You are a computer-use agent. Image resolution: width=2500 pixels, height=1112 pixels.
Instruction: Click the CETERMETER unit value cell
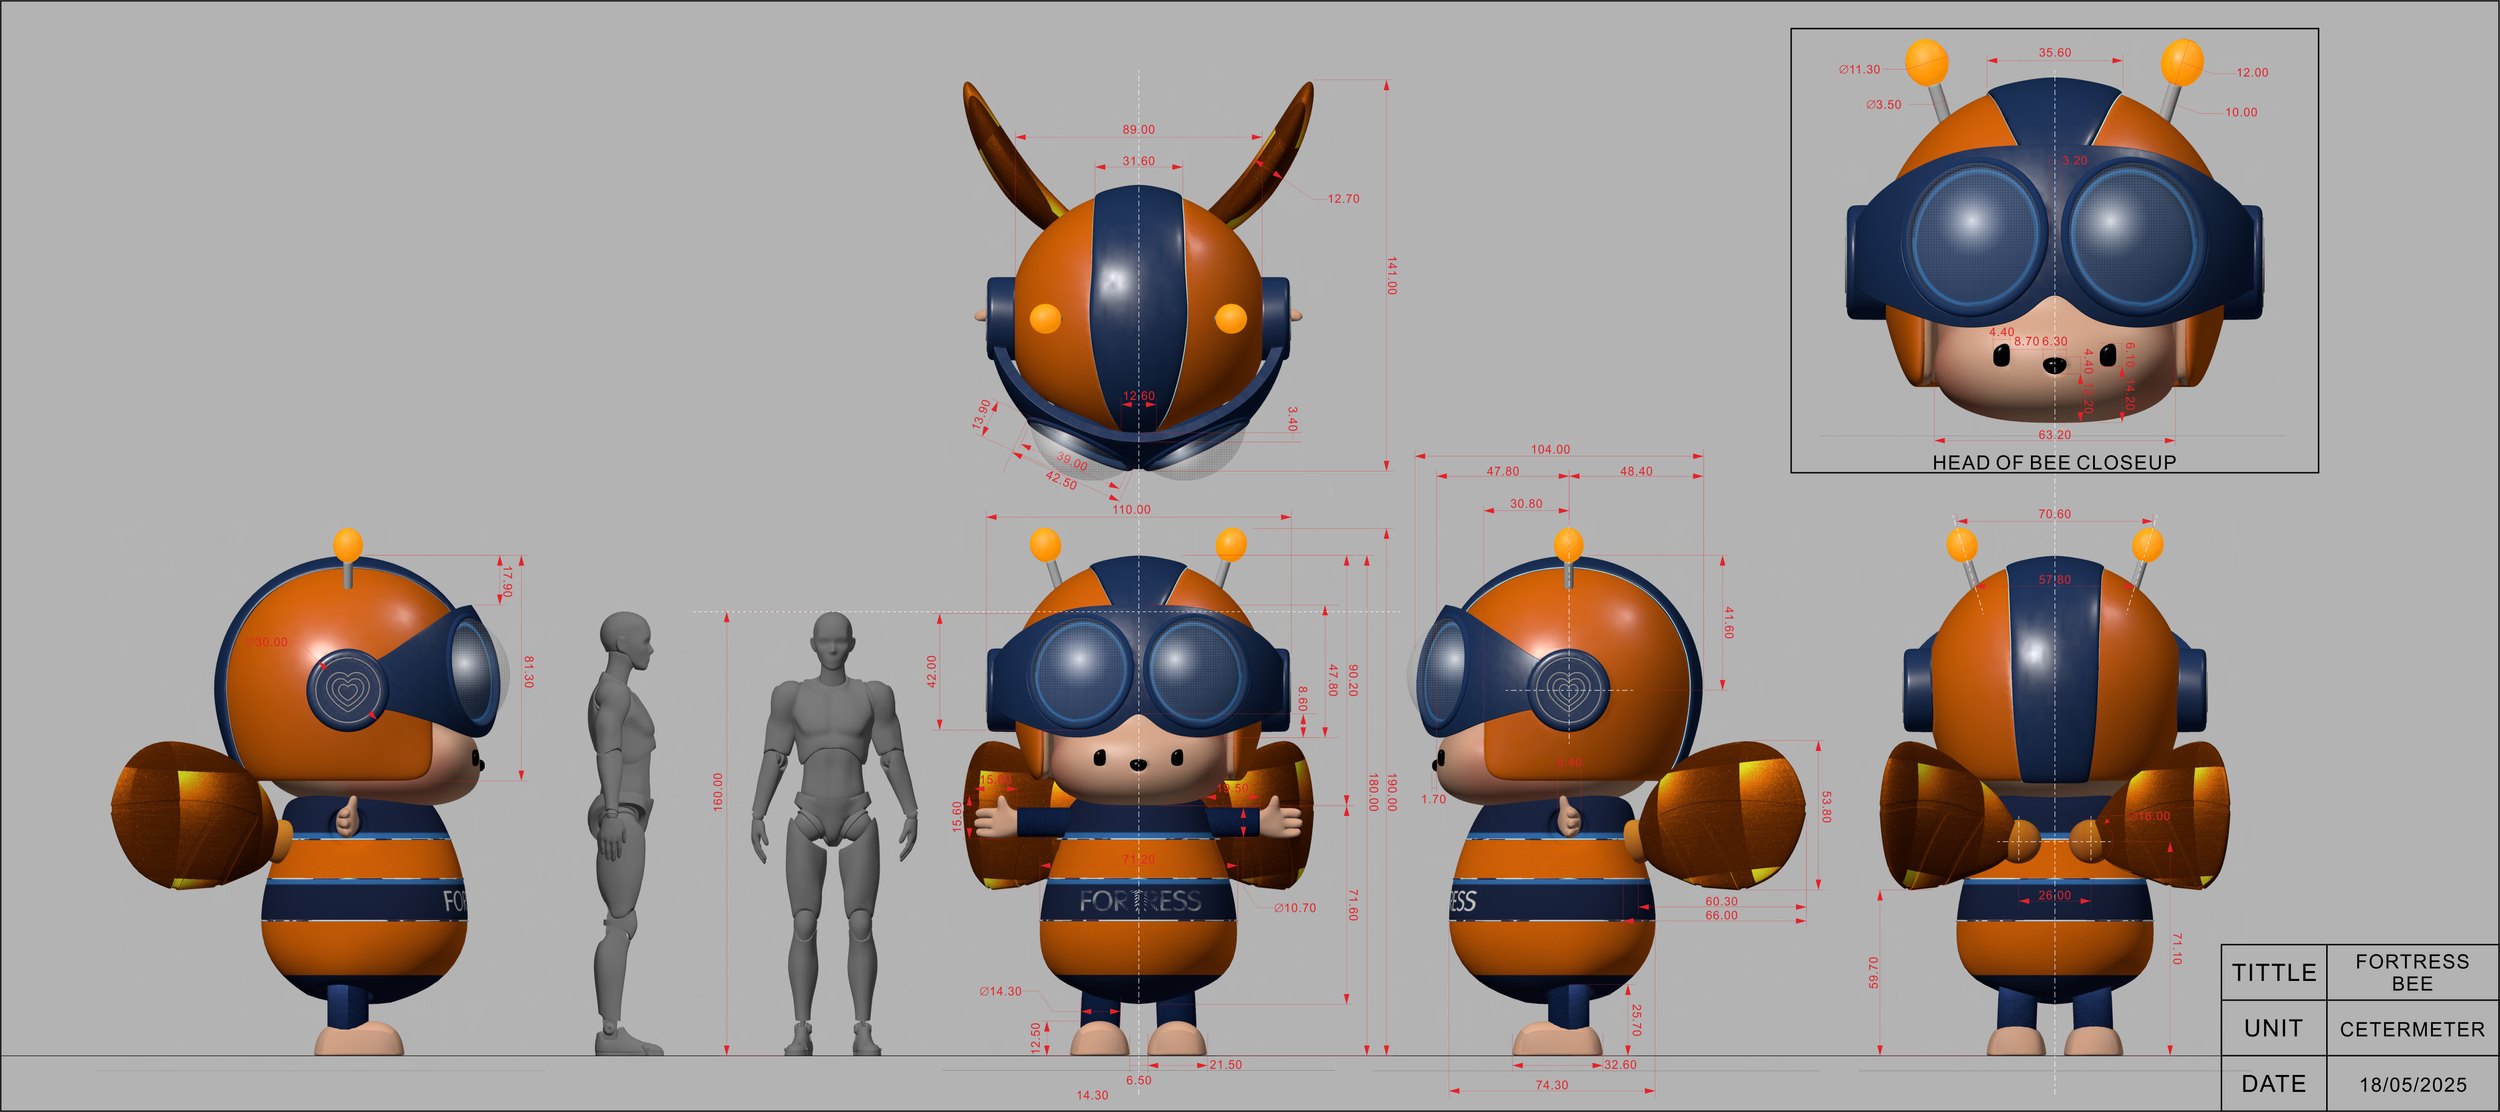[x=2411, y=1029]
